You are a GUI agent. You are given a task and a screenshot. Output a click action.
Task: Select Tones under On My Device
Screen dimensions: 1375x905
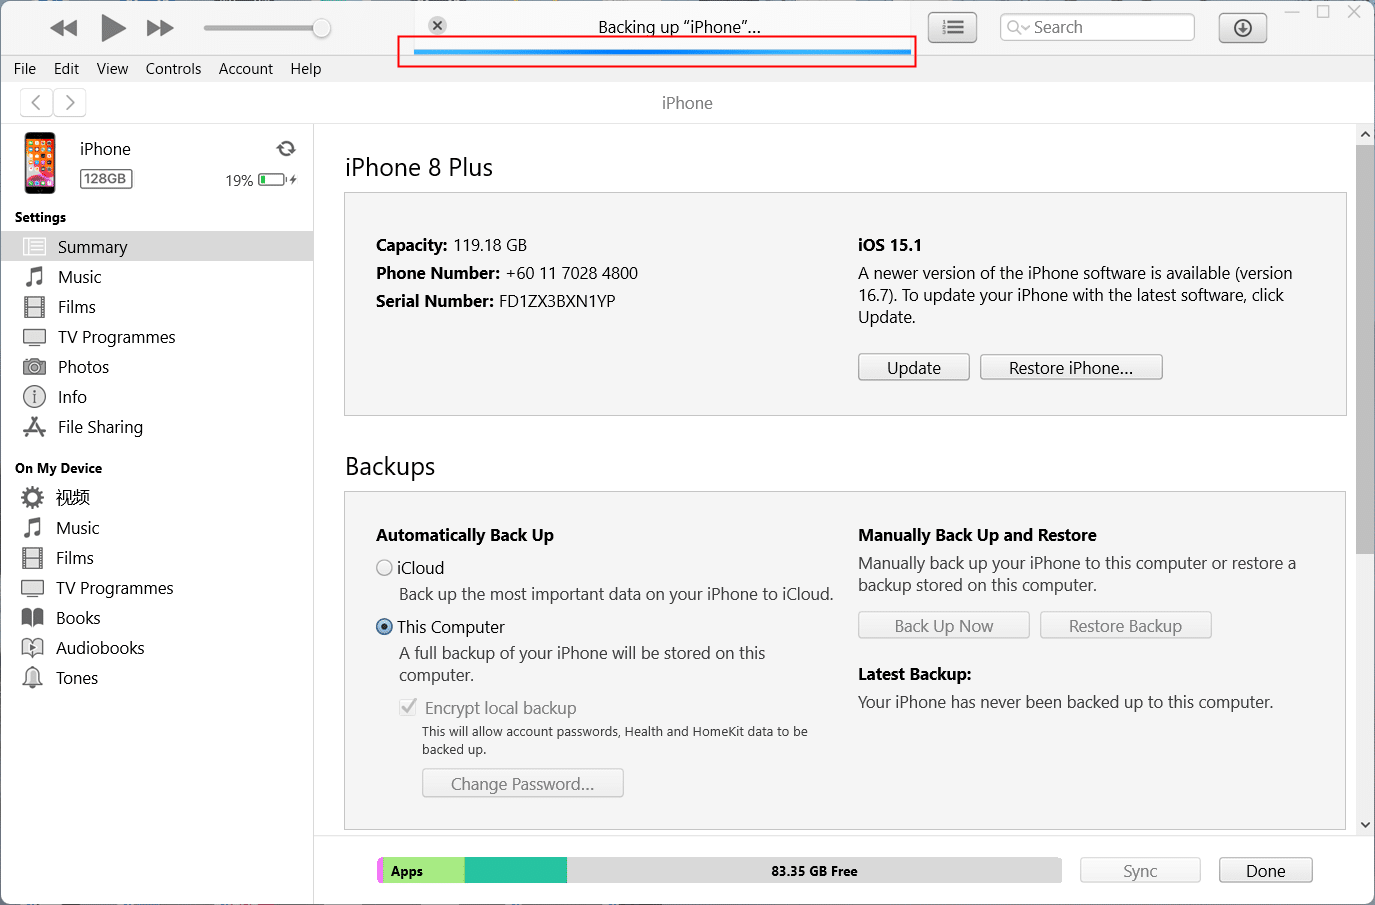pyautogui.click(x=157, y=678)
